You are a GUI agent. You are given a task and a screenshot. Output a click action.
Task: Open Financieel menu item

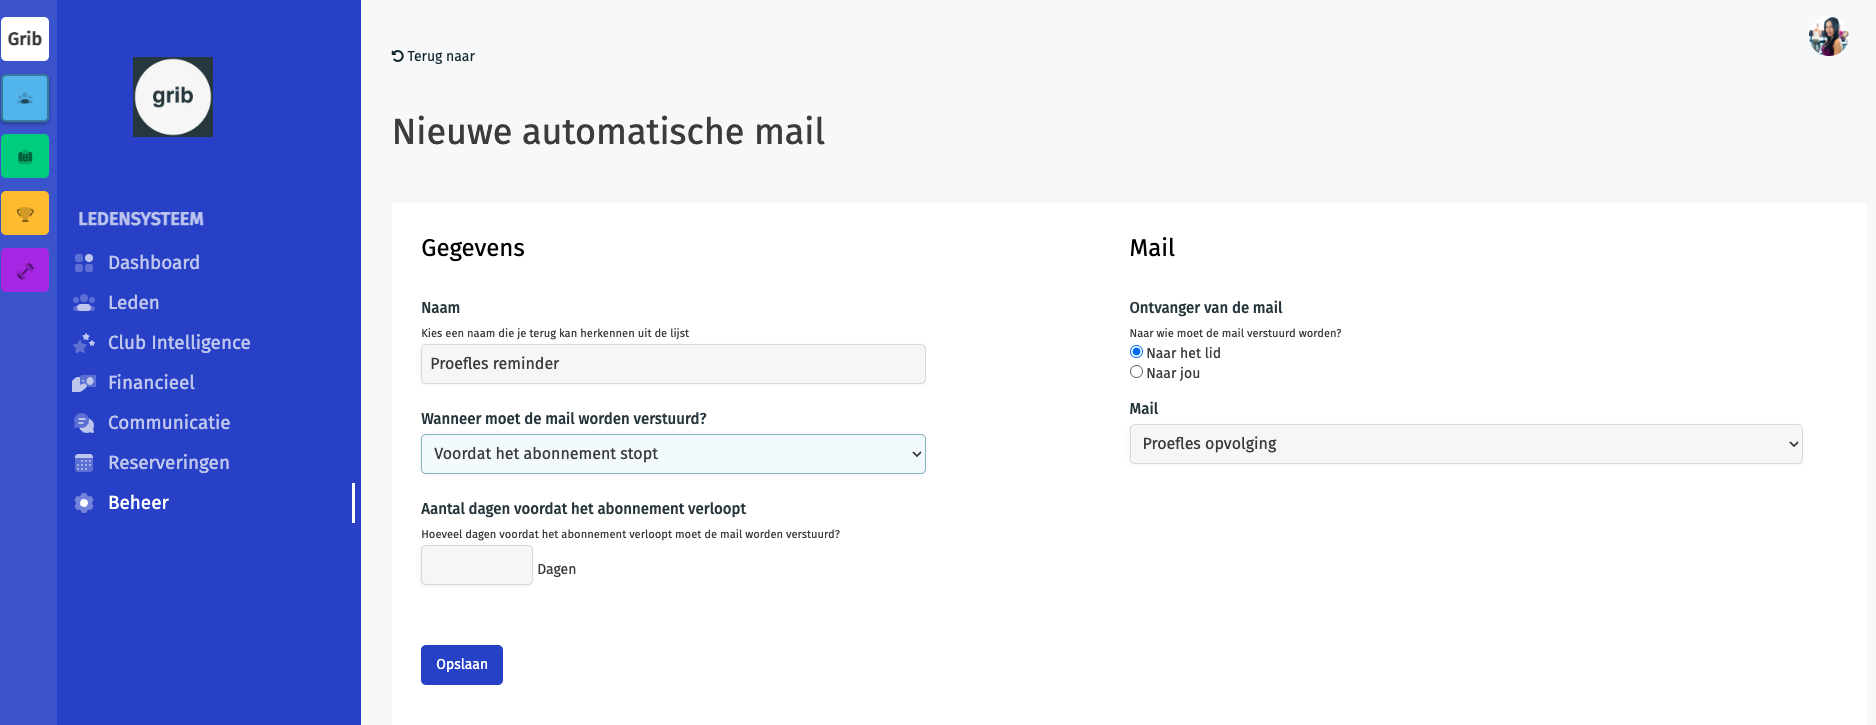(x=151, y=383)
